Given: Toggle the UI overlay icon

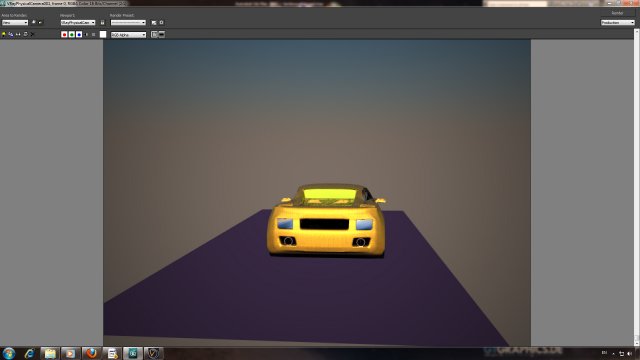Looking at the screenshot, I should point(154,35).
